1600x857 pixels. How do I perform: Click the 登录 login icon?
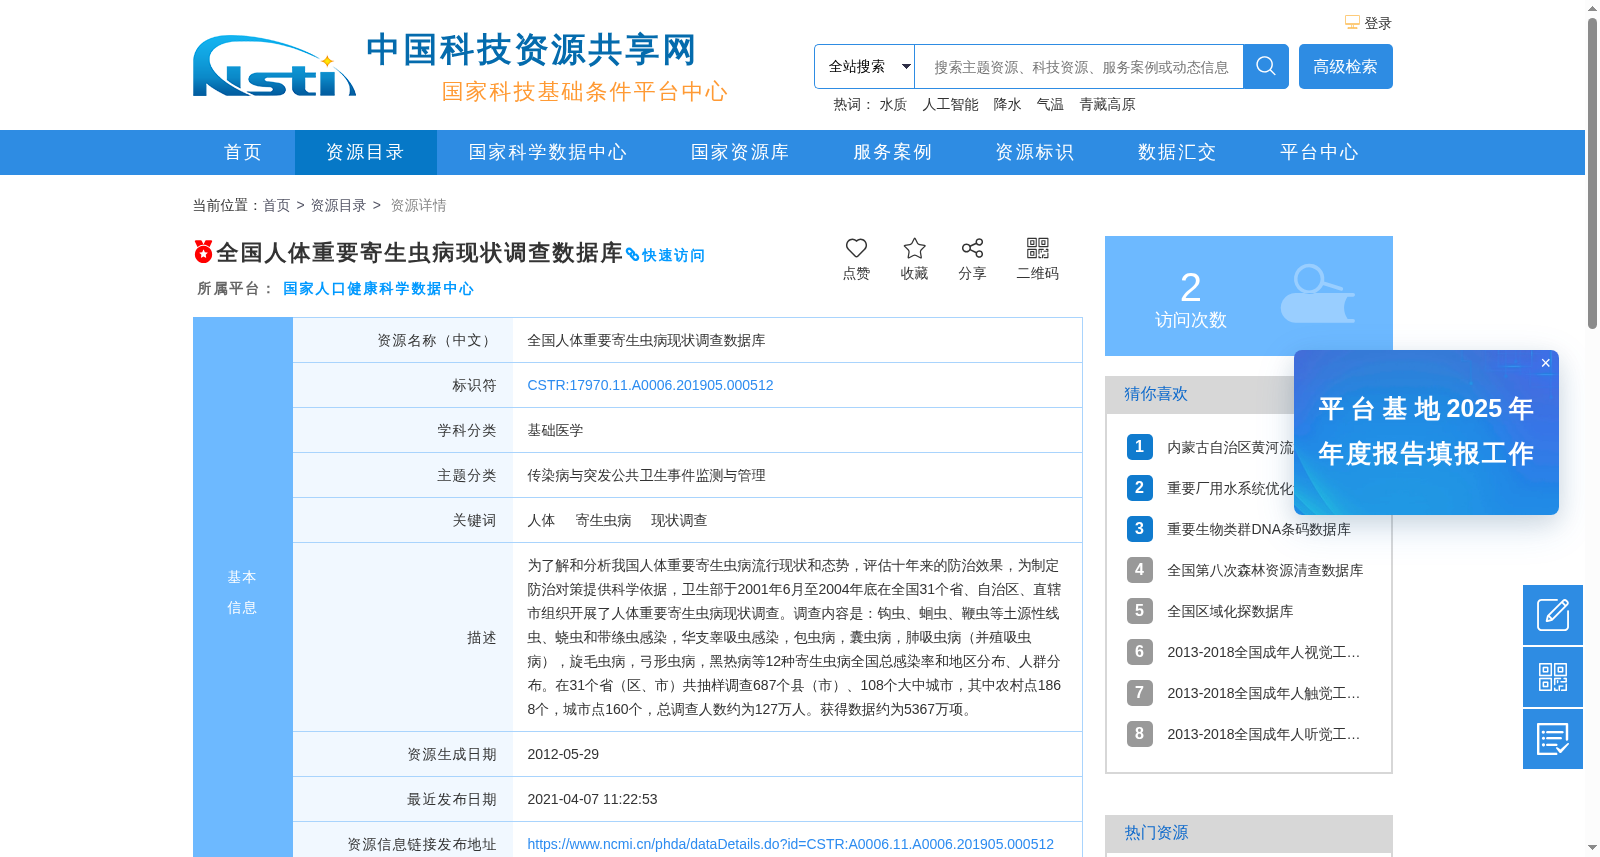tap(1352, 22)
